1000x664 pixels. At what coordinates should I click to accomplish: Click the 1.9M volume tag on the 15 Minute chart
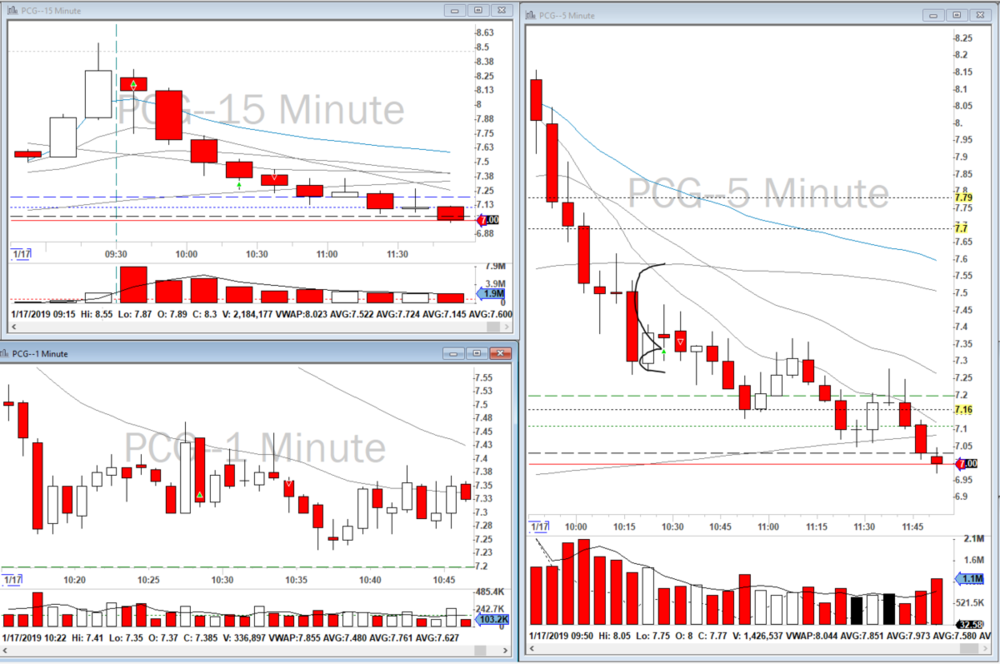click(493, 294)
